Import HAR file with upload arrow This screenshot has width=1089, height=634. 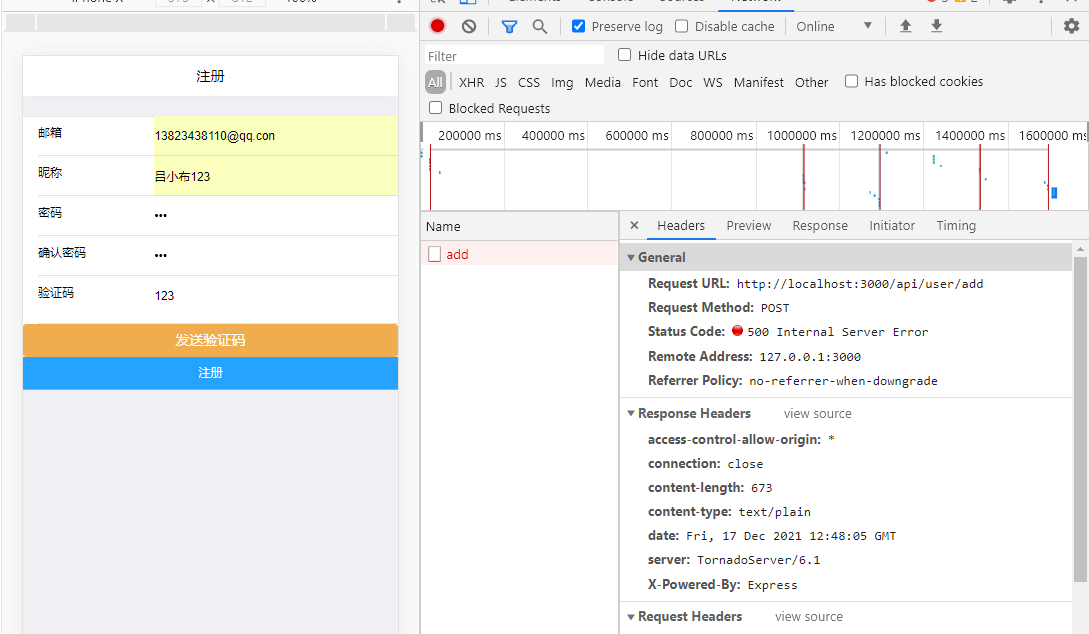(x=906, y=26)
